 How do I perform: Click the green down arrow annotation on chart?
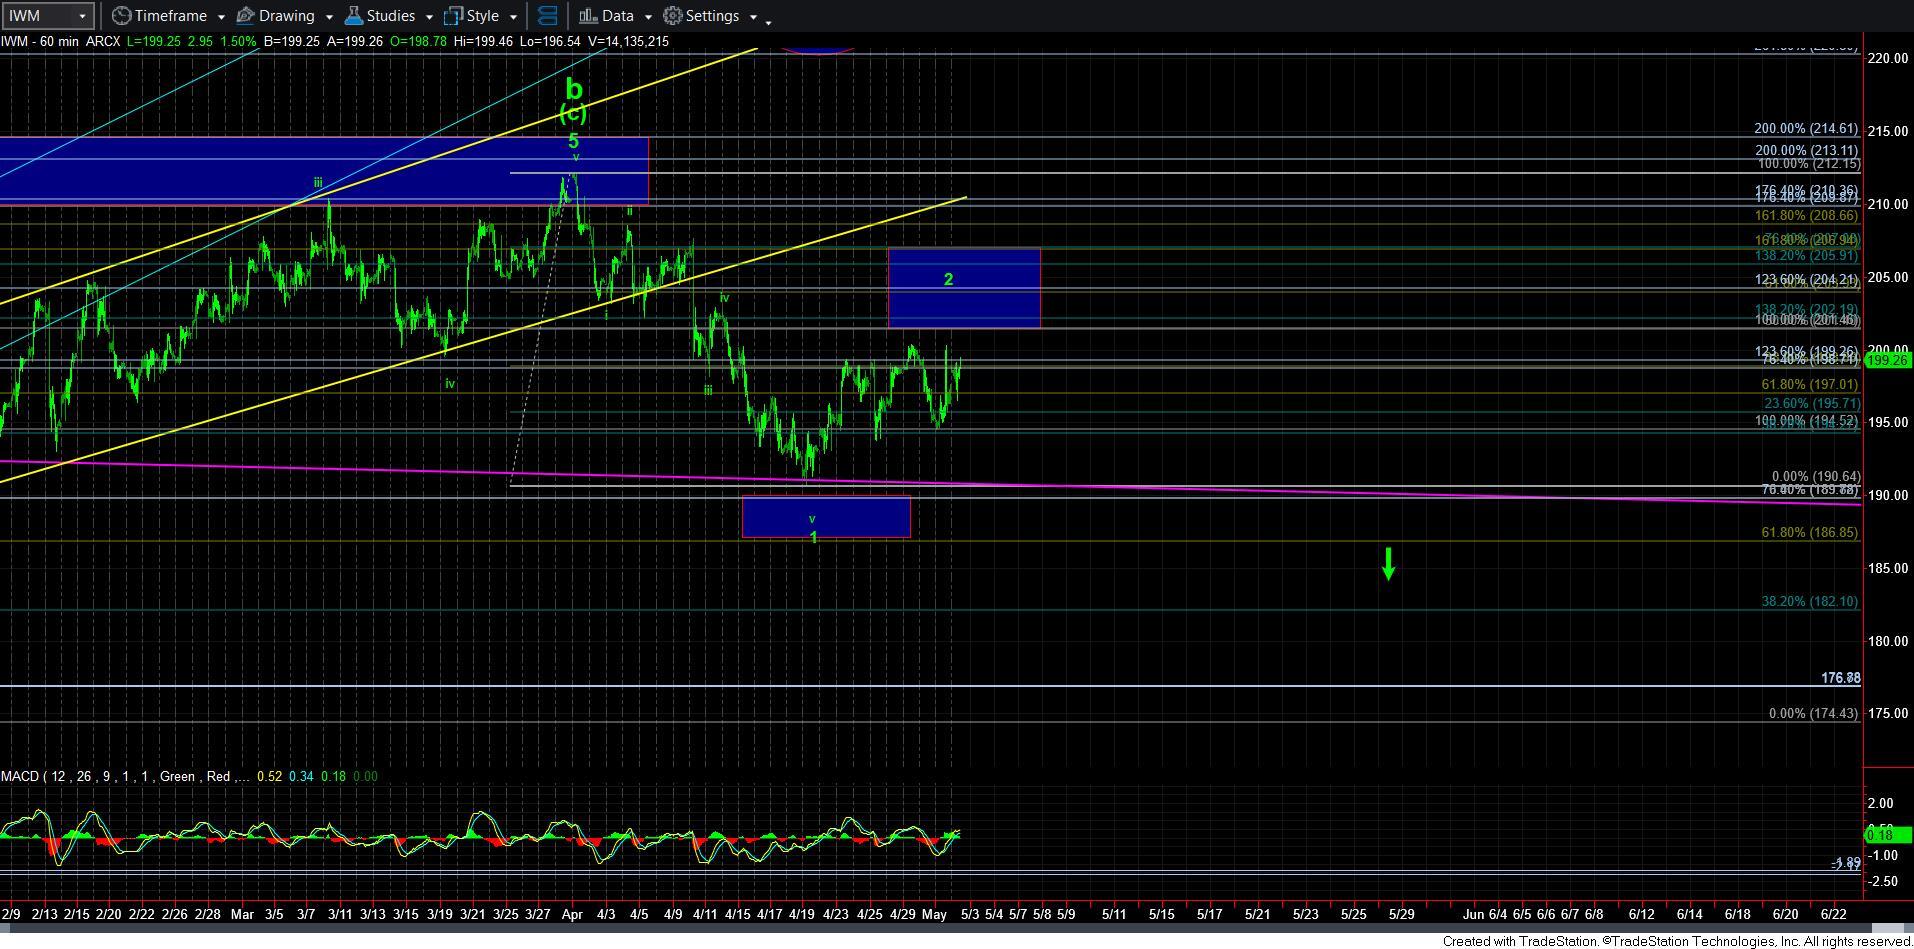[x=1388, y=563]
